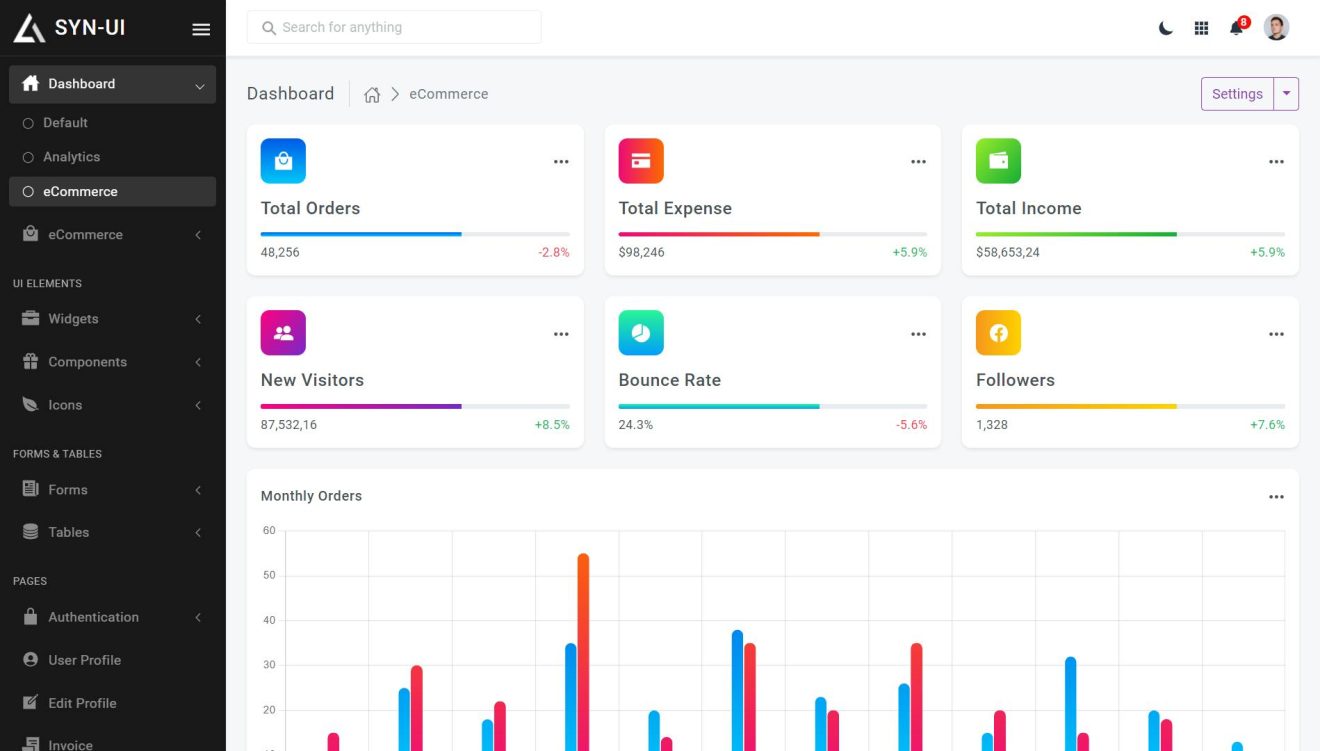Open the Settings split-button dropdown arrow
The image size is (1320, 751).
click(x=1287, y=93)
